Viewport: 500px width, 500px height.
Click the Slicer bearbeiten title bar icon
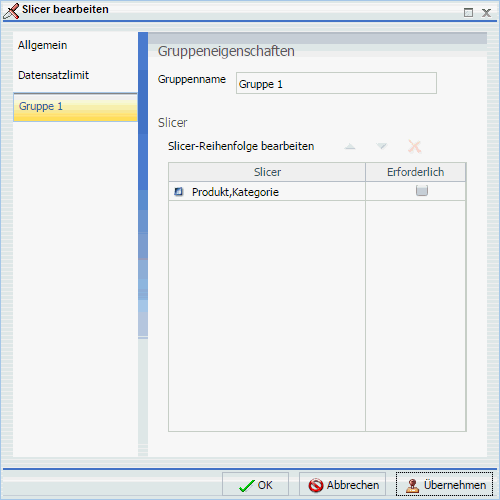11,11
